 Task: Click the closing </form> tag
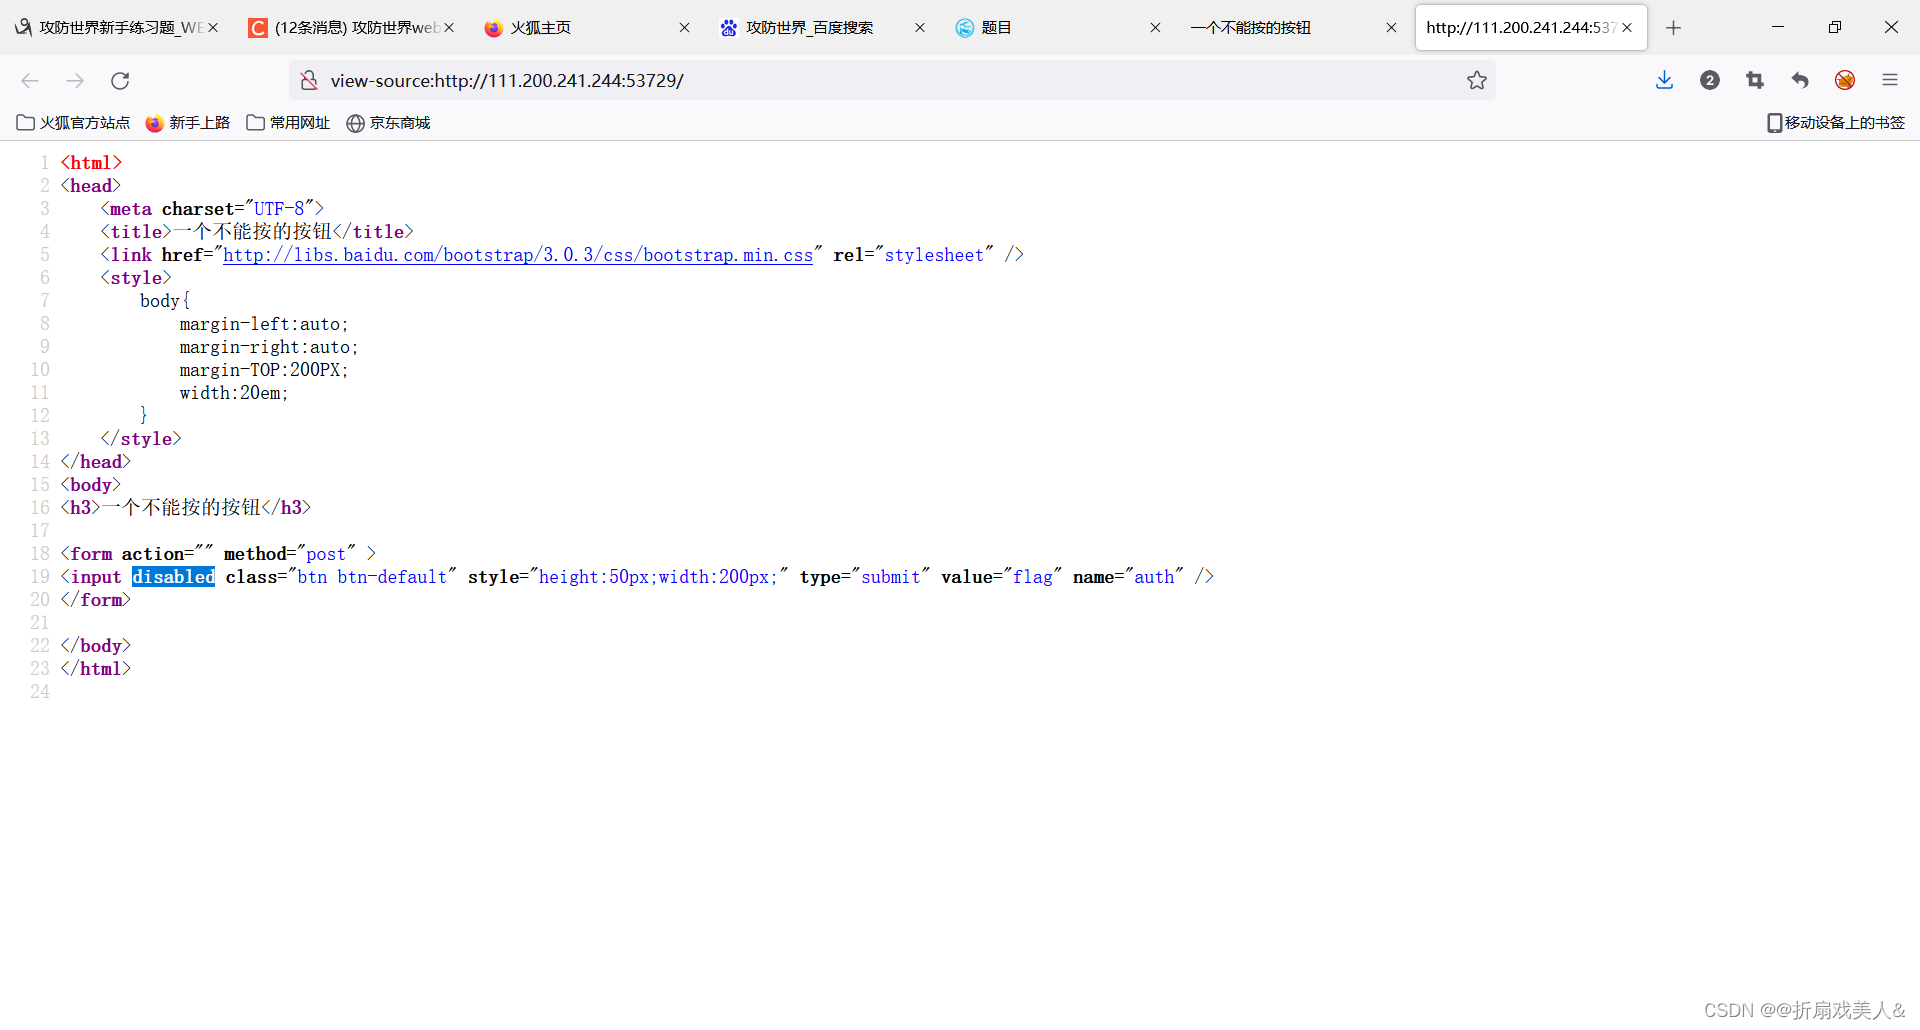(x=96, y=600)
